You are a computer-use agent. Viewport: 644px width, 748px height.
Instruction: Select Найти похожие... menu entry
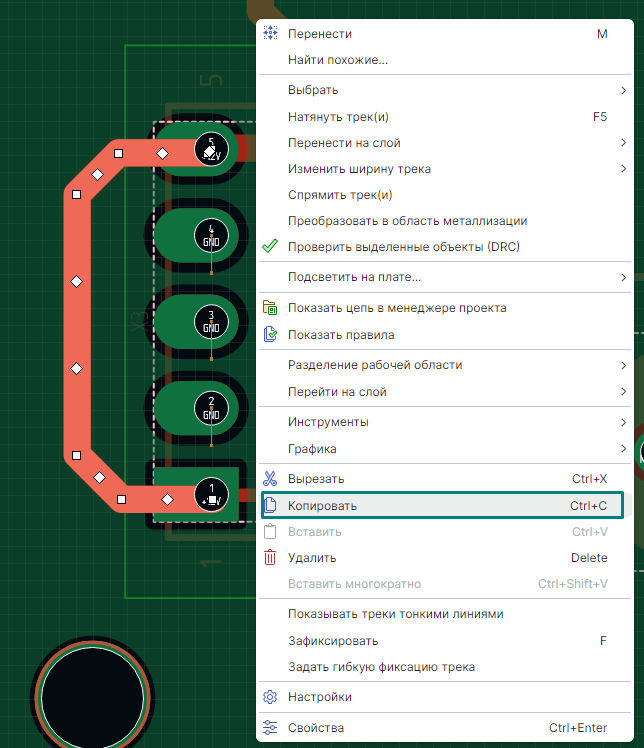click(338, 60)
